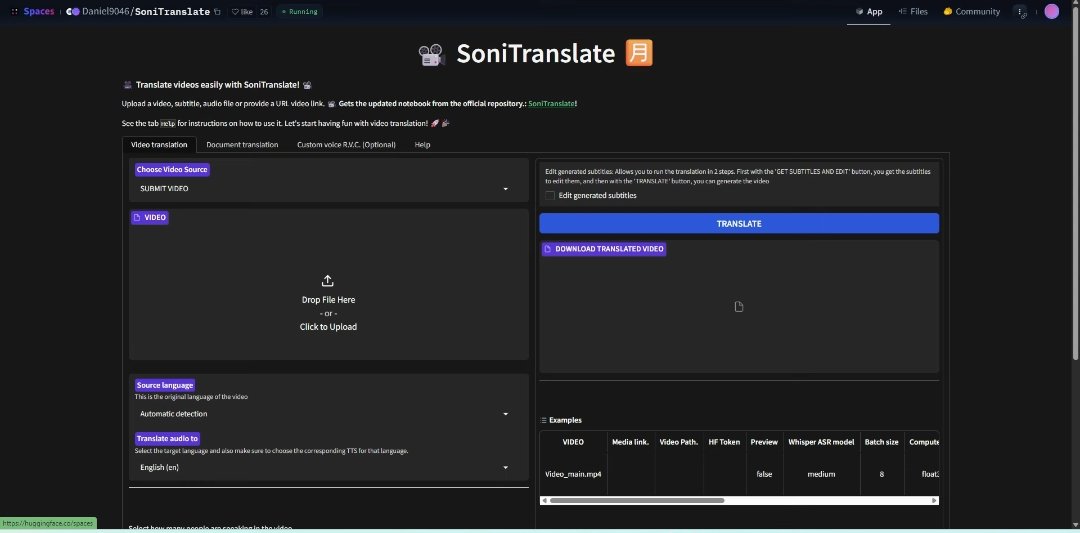This screenshot has height=533, width=1080.
Task: Go to the Help tab
Action: (x=422, y=145)
